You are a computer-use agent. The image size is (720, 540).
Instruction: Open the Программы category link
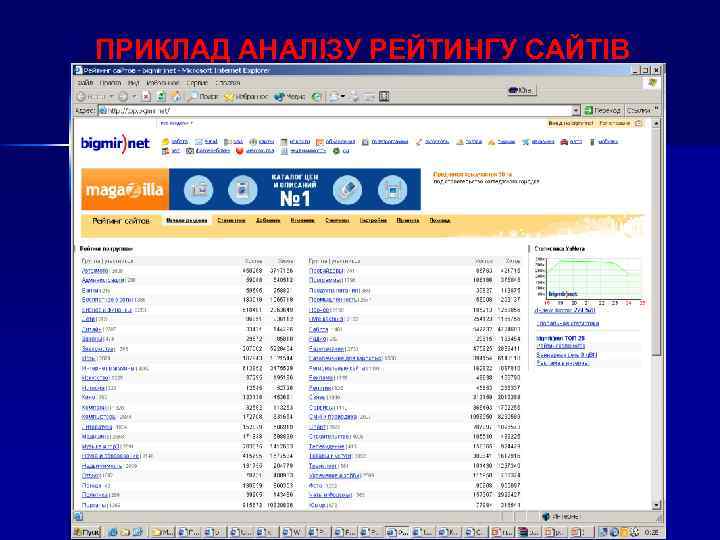[x=325, y=280]
